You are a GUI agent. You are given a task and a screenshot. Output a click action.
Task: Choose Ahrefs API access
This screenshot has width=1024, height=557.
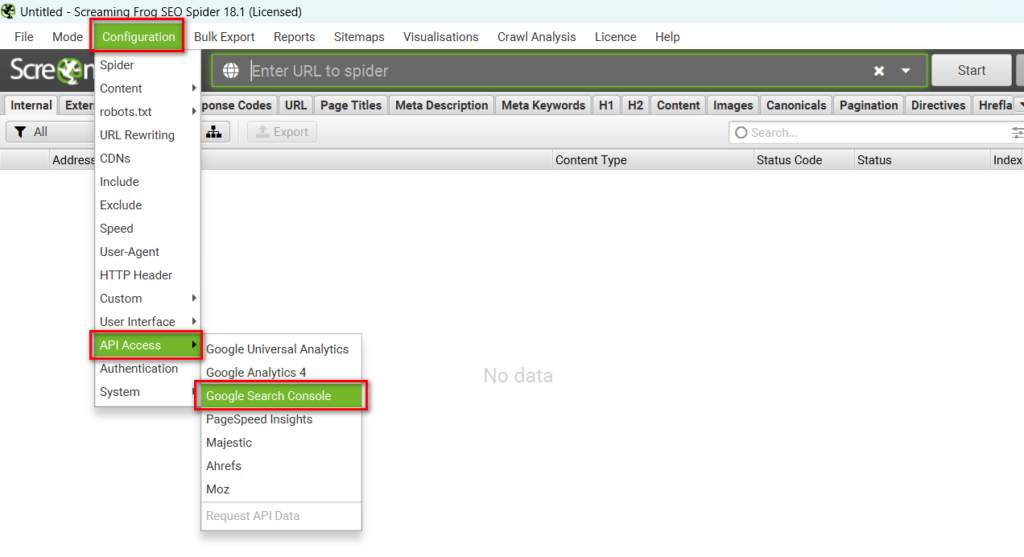281,466
